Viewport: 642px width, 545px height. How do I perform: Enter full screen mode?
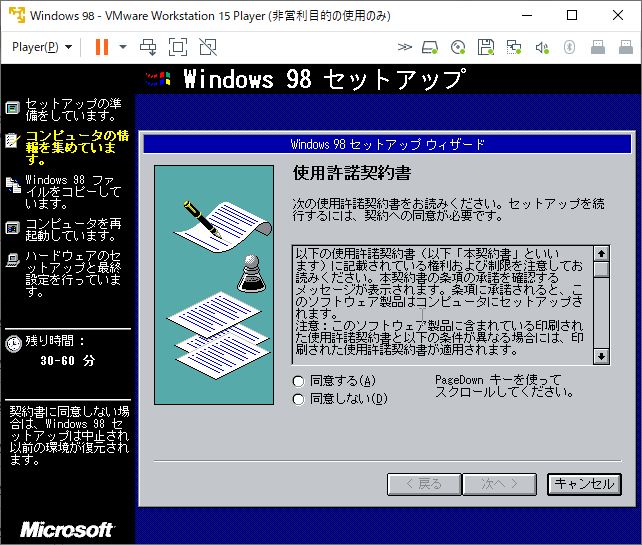coord(178,47)
